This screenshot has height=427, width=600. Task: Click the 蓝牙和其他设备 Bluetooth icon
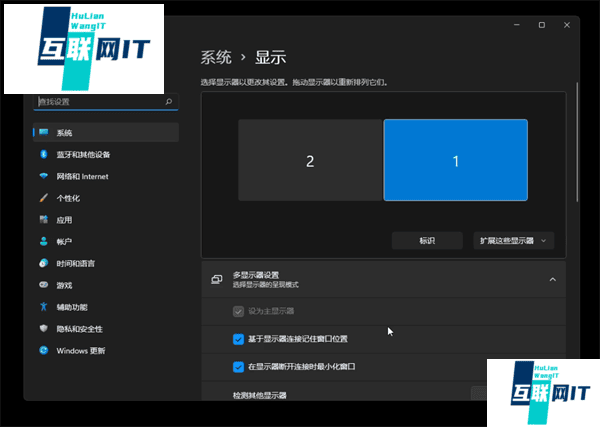[x=43, y=155]
